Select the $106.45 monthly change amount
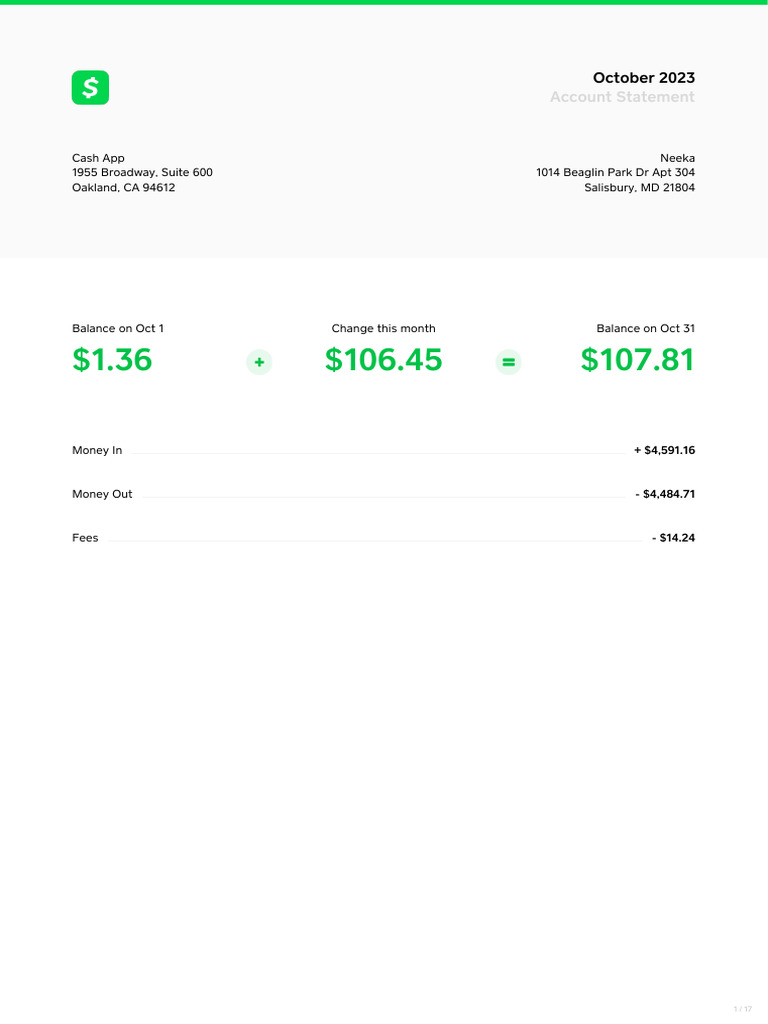This screenshot has height=1024, width=768. (383, 360)
